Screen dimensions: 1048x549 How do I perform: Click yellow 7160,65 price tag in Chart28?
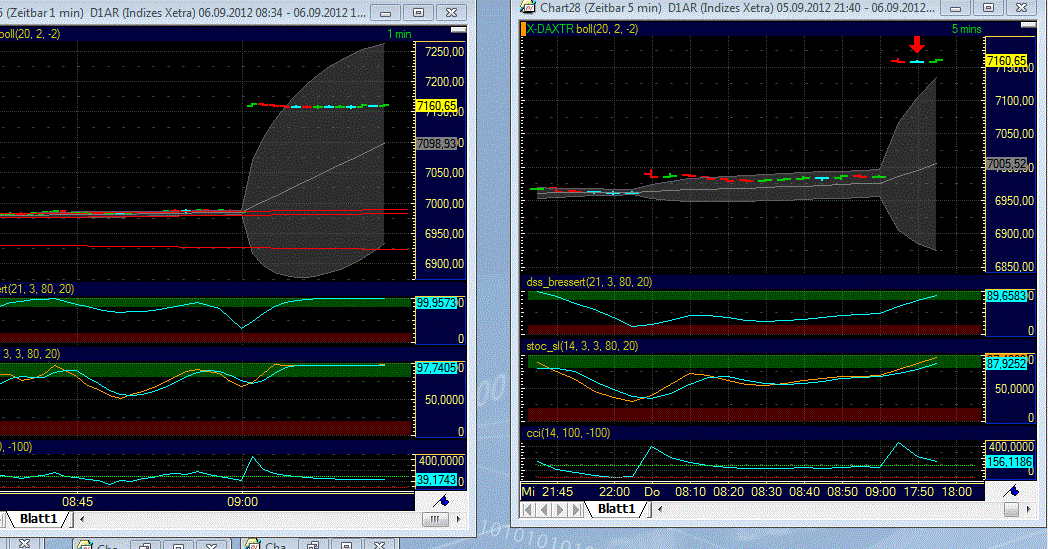(1006, 61)
